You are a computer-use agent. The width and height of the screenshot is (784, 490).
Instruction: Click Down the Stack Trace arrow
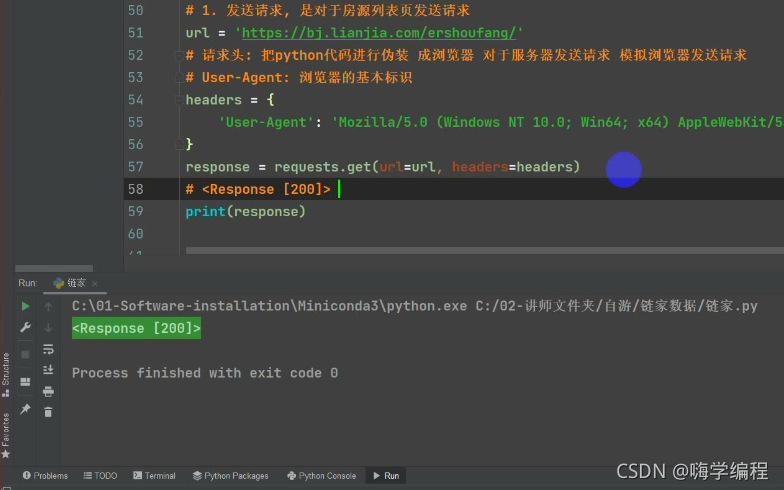tap(48, 328)
